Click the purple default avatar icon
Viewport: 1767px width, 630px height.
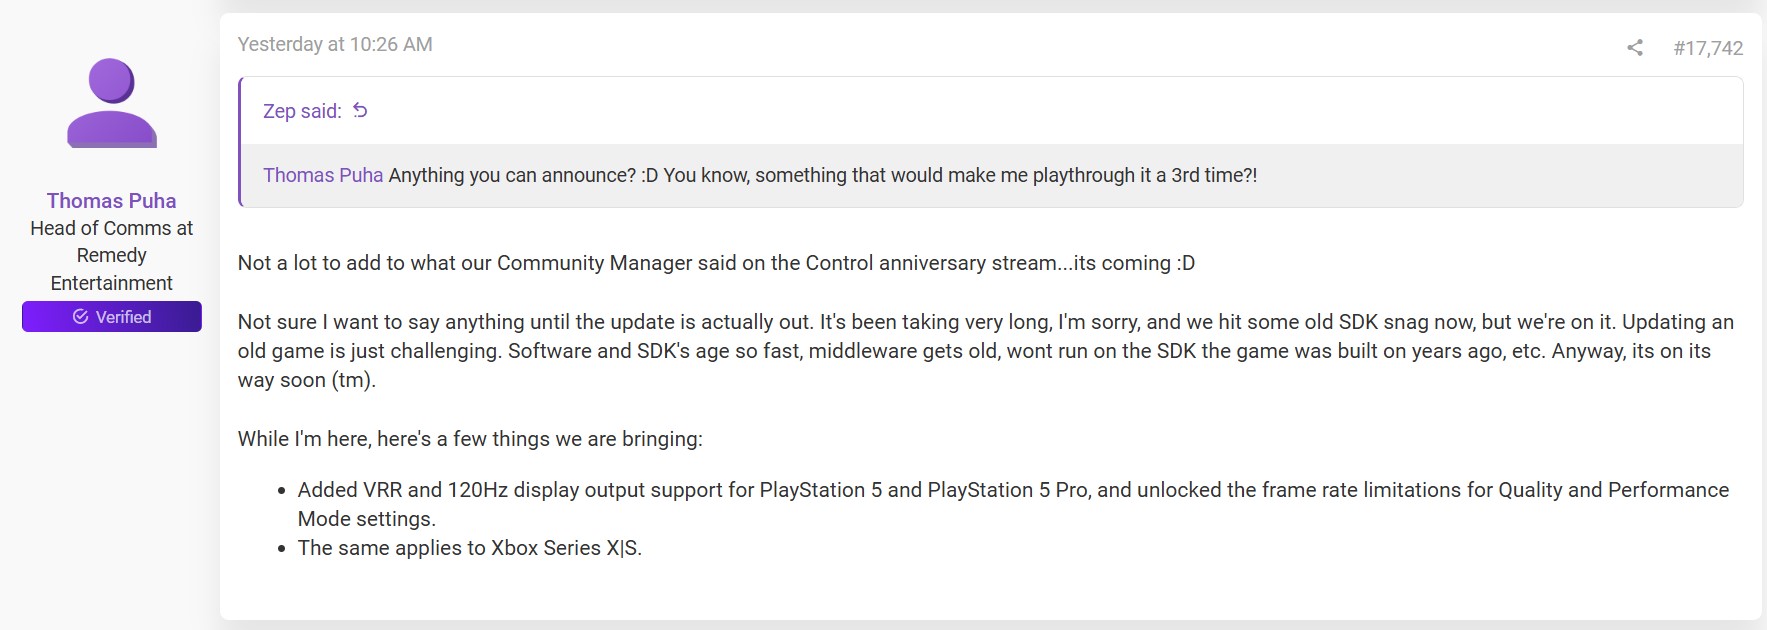pyautogui.click(x=112, y=103)
